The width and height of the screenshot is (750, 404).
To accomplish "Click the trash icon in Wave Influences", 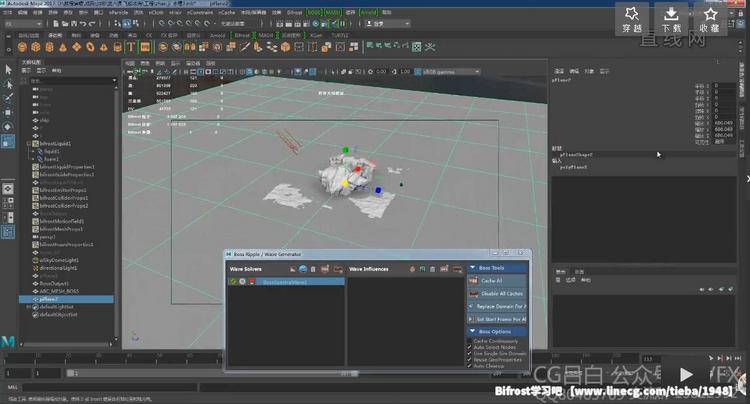I will pyautogui.click(x=432, y=269).
